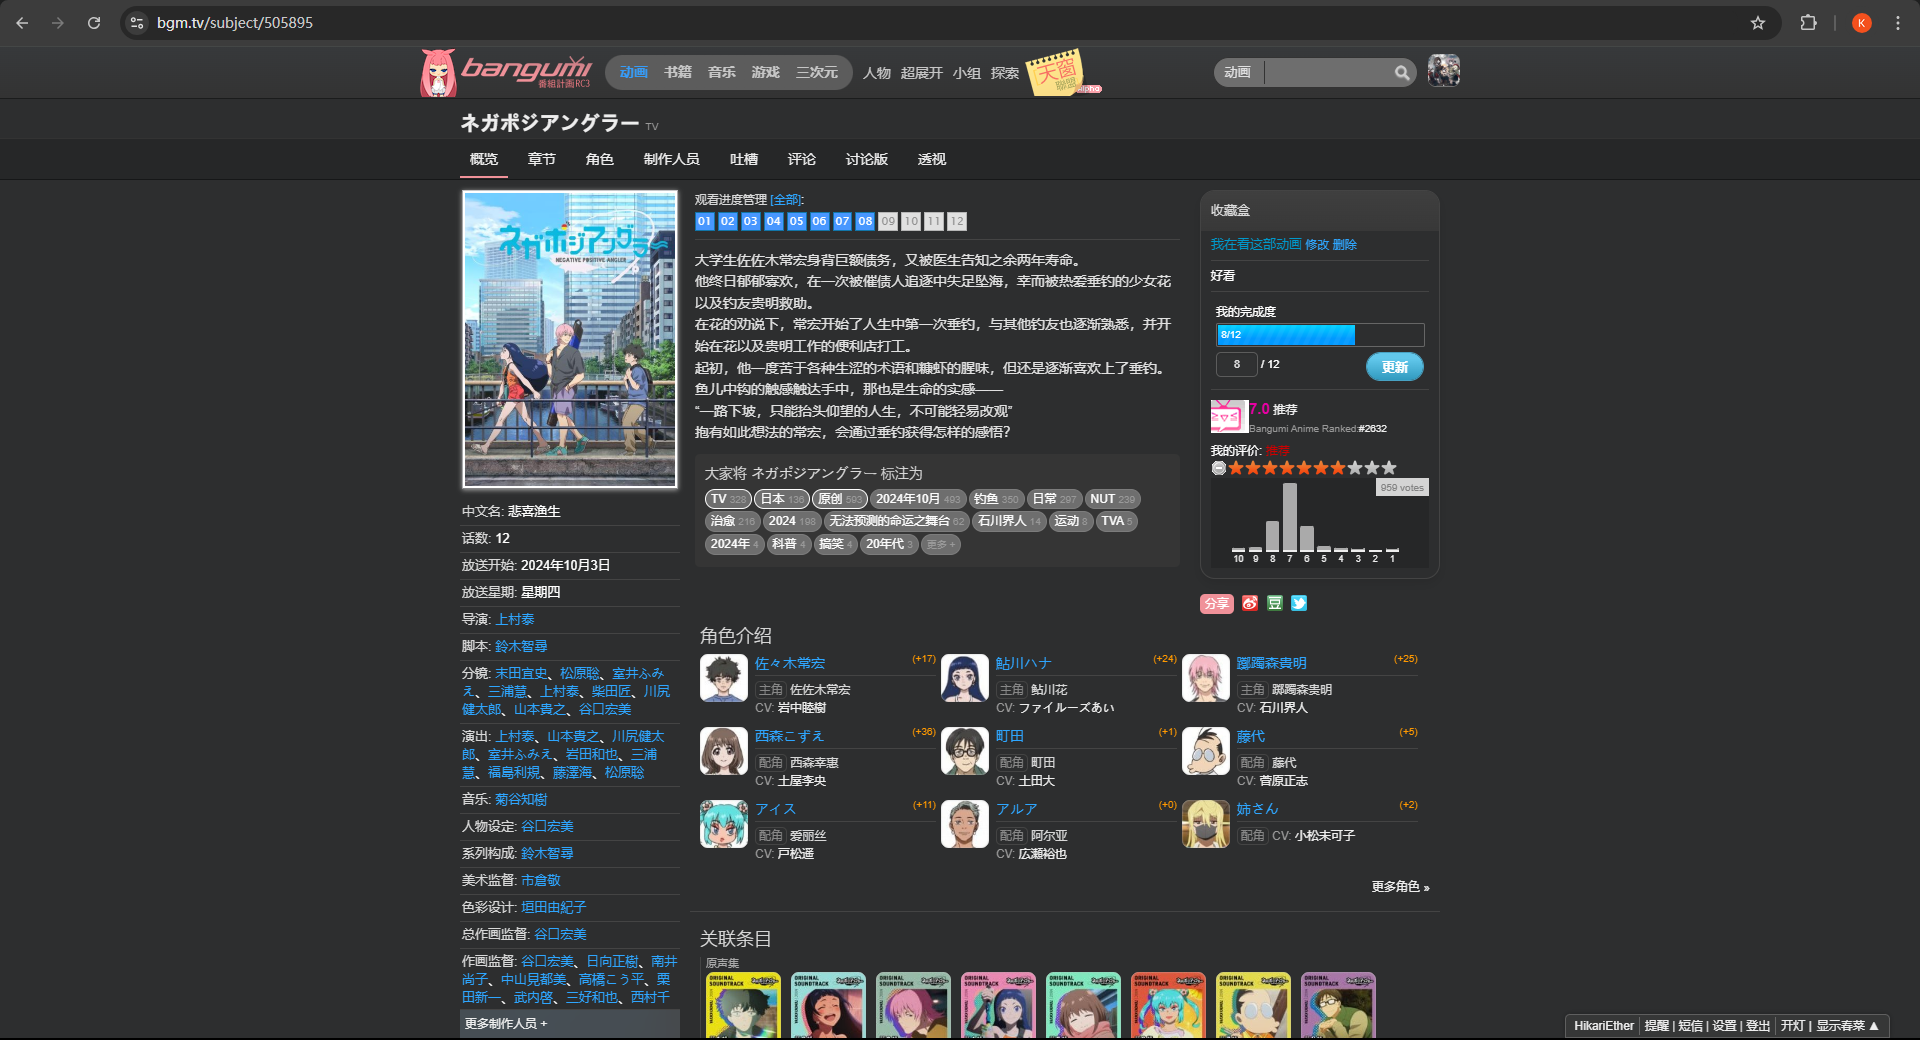Mark episode 09 as watched
Screen dimensions: 1920x1040
(888, 221)
